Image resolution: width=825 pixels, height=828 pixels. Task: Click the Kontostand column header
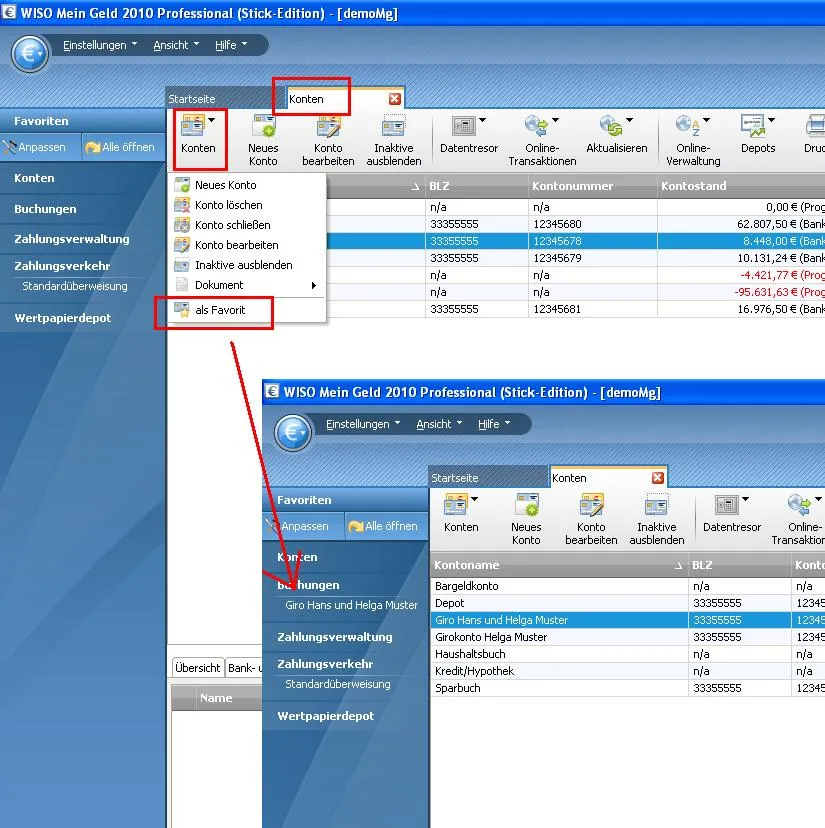click(740, 186)
